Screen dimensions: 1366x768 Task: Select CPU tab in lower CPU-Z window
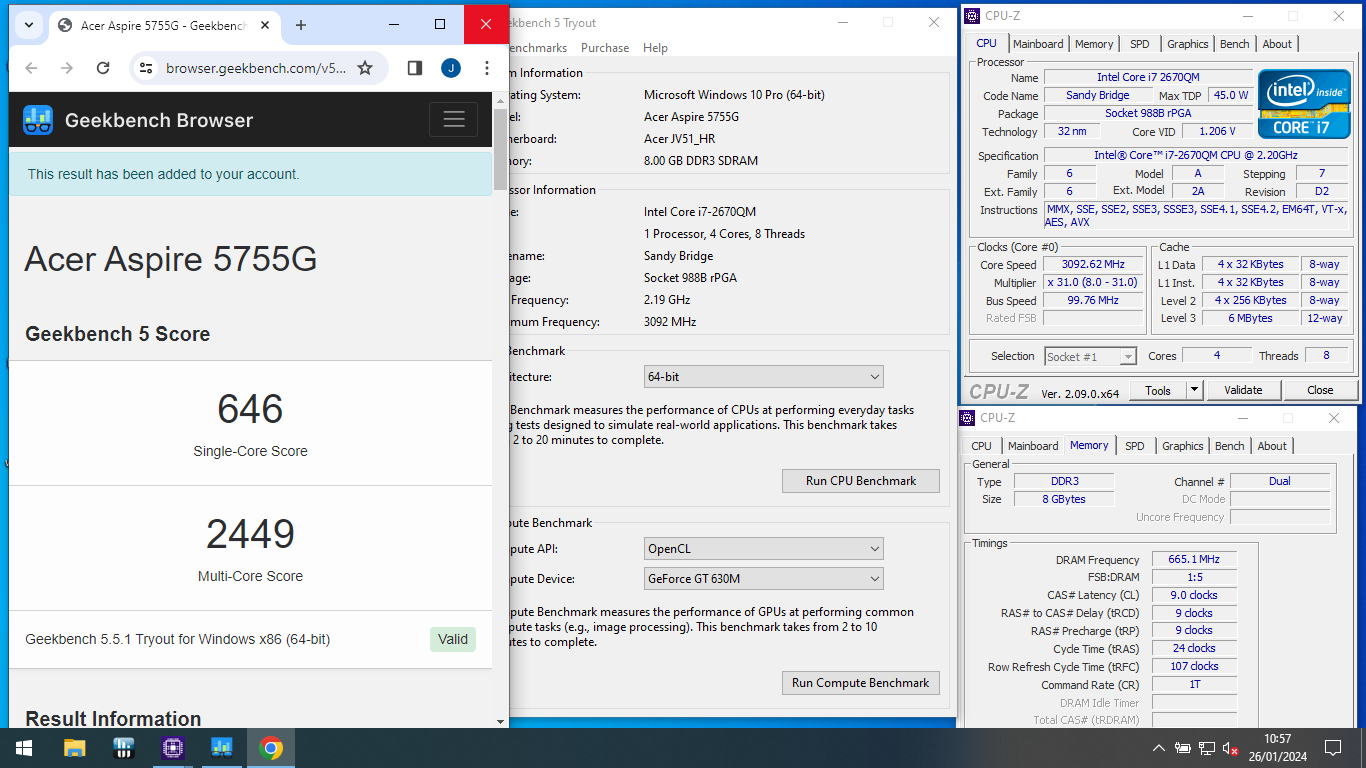[982, 446]
